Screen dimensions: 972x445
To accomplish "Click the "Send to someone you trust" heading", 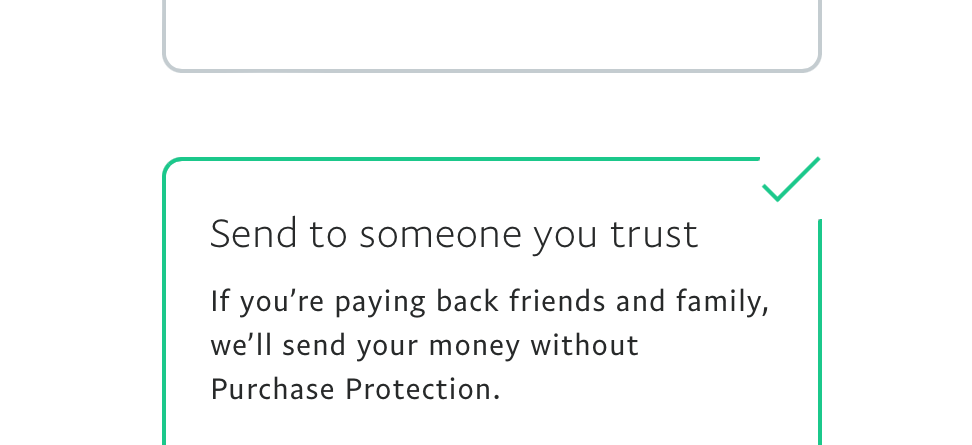I will (x=453, y=235).
